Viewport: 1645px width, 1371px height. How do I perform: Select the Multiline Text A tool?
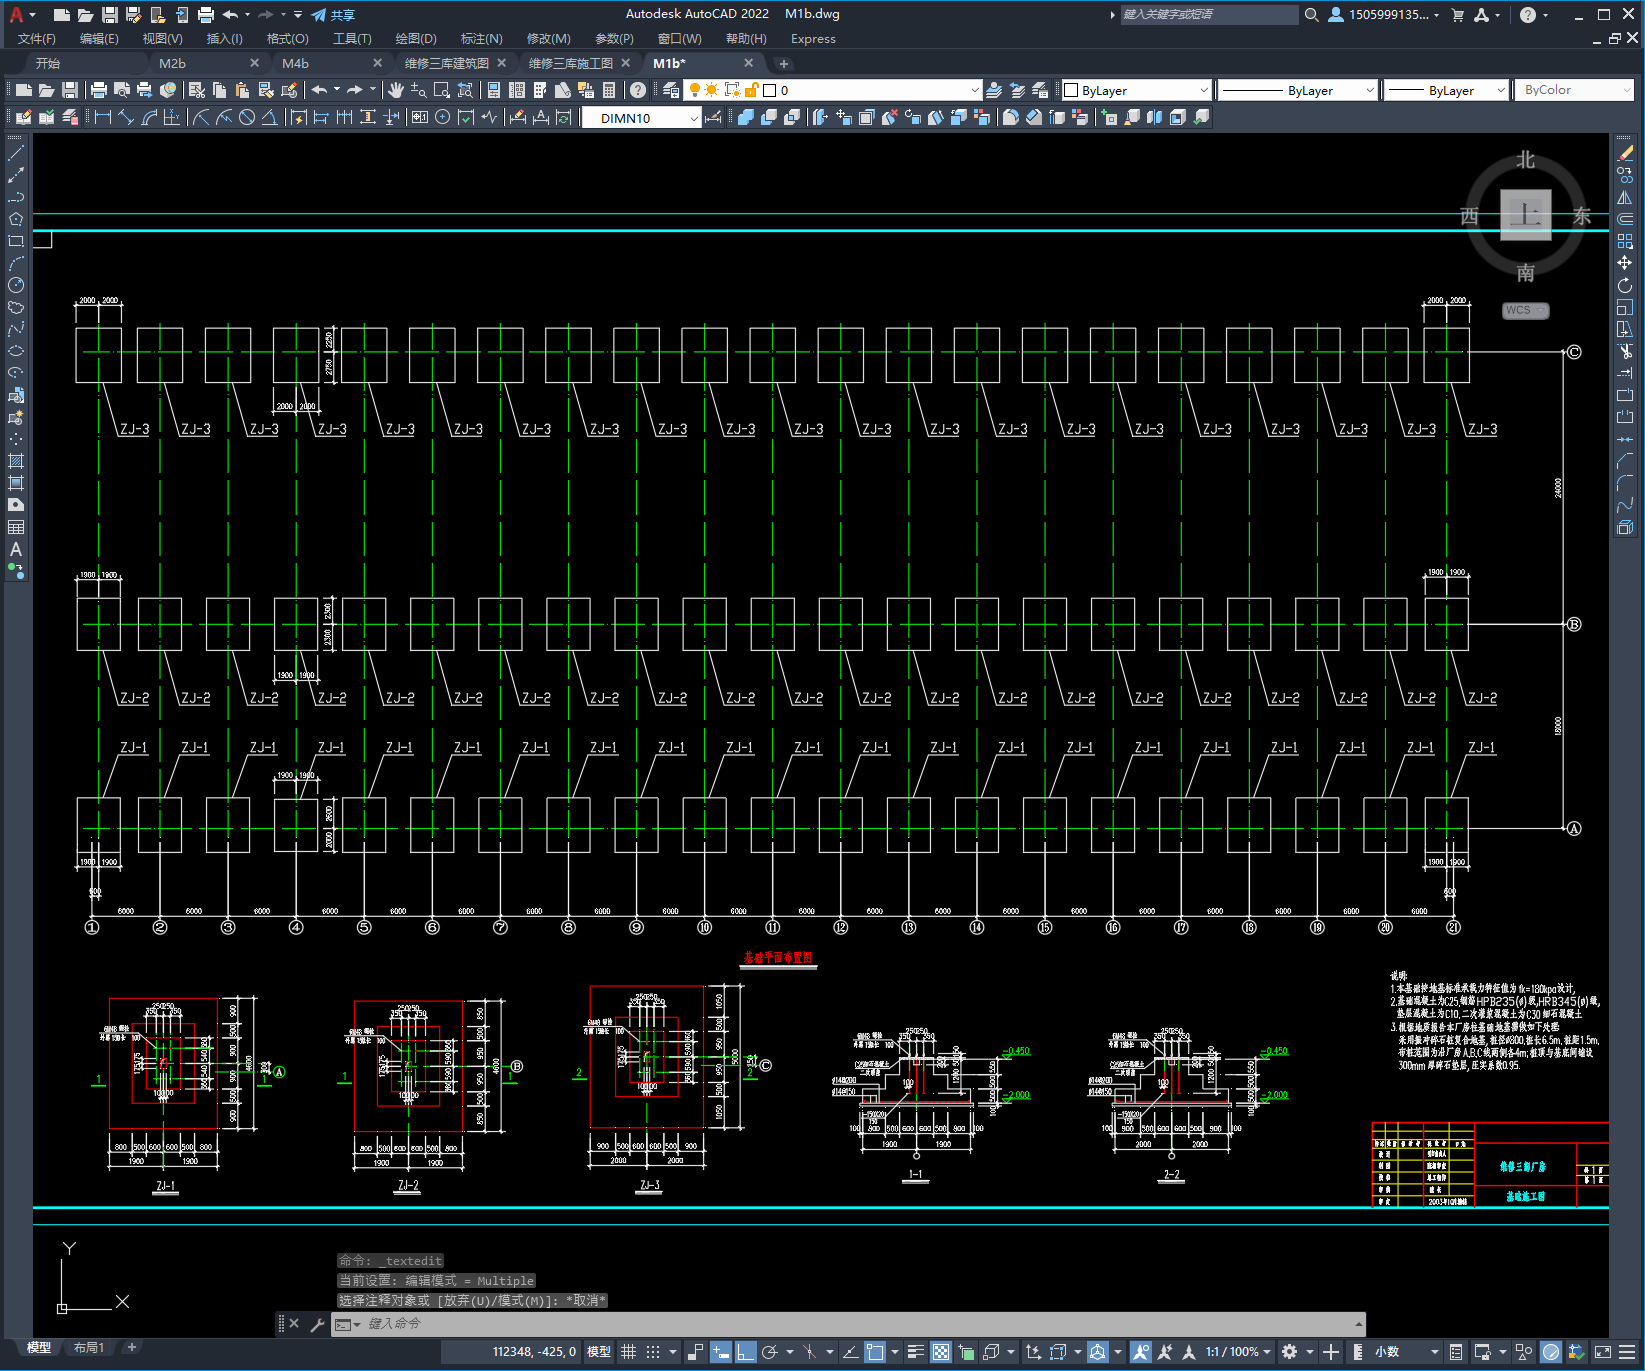[16, 549]
